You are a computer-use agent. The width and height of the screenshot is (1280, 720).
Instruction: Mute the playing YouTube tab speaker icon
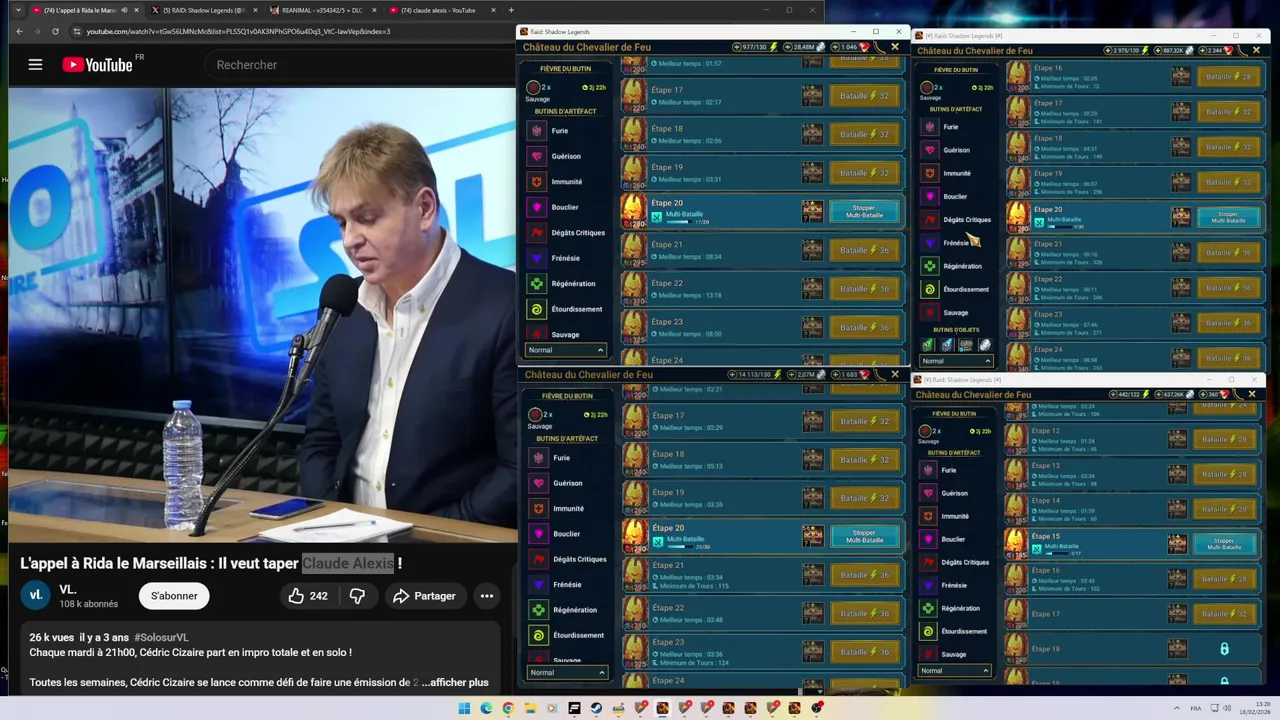click(x=124, y=10)
